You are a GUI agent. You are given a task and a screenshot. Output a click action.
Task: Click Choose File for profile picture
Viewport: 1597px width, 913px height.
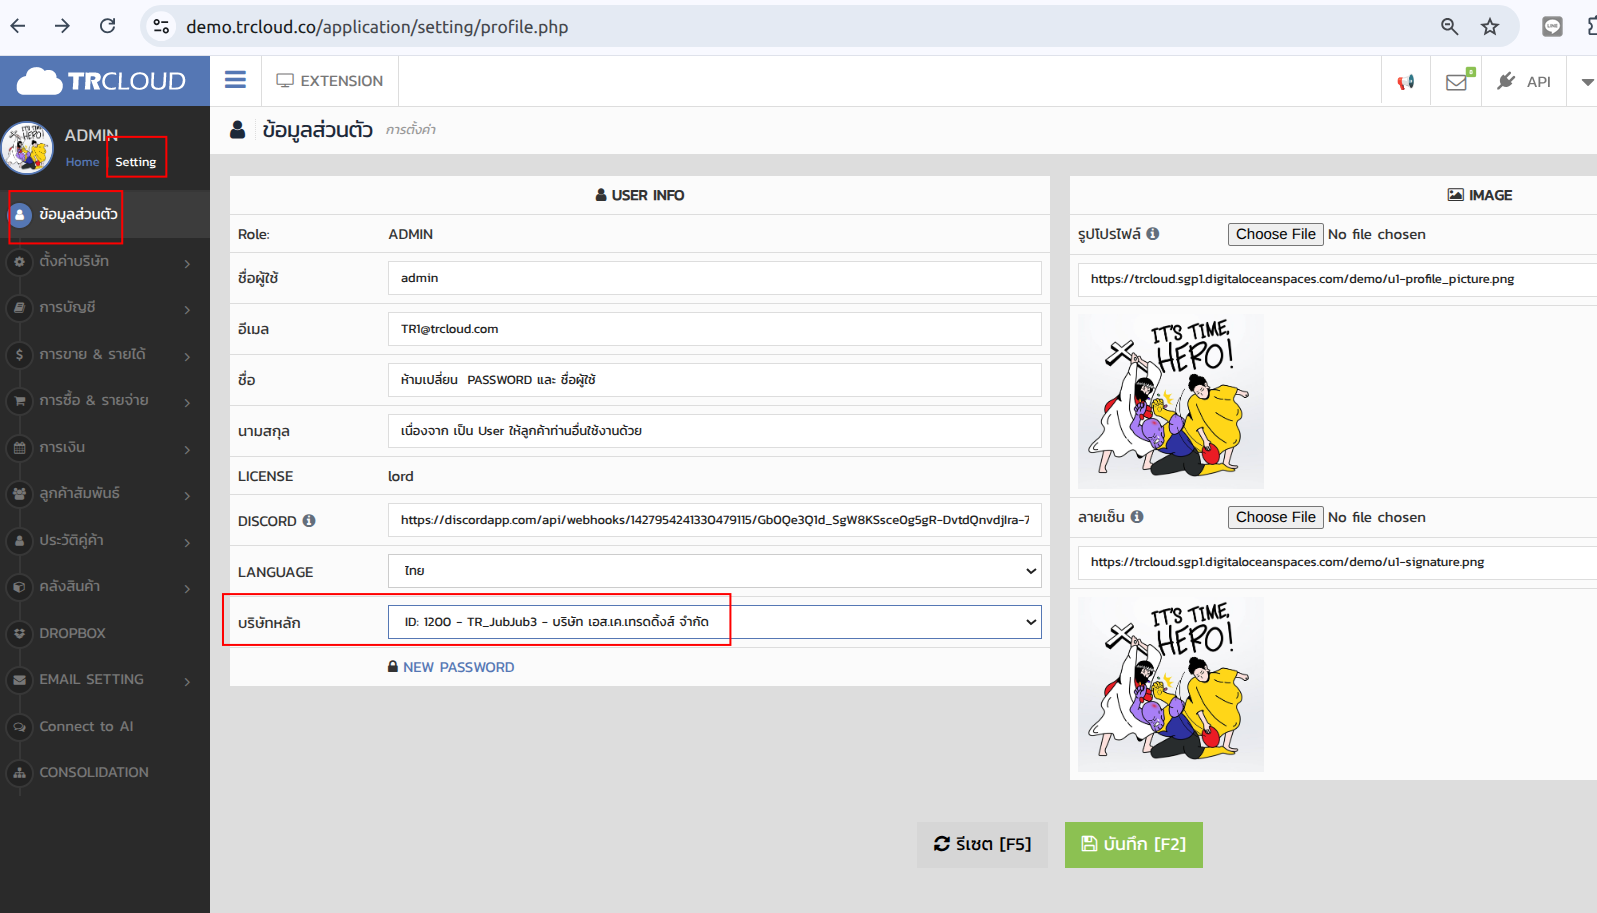[1275, 234]
